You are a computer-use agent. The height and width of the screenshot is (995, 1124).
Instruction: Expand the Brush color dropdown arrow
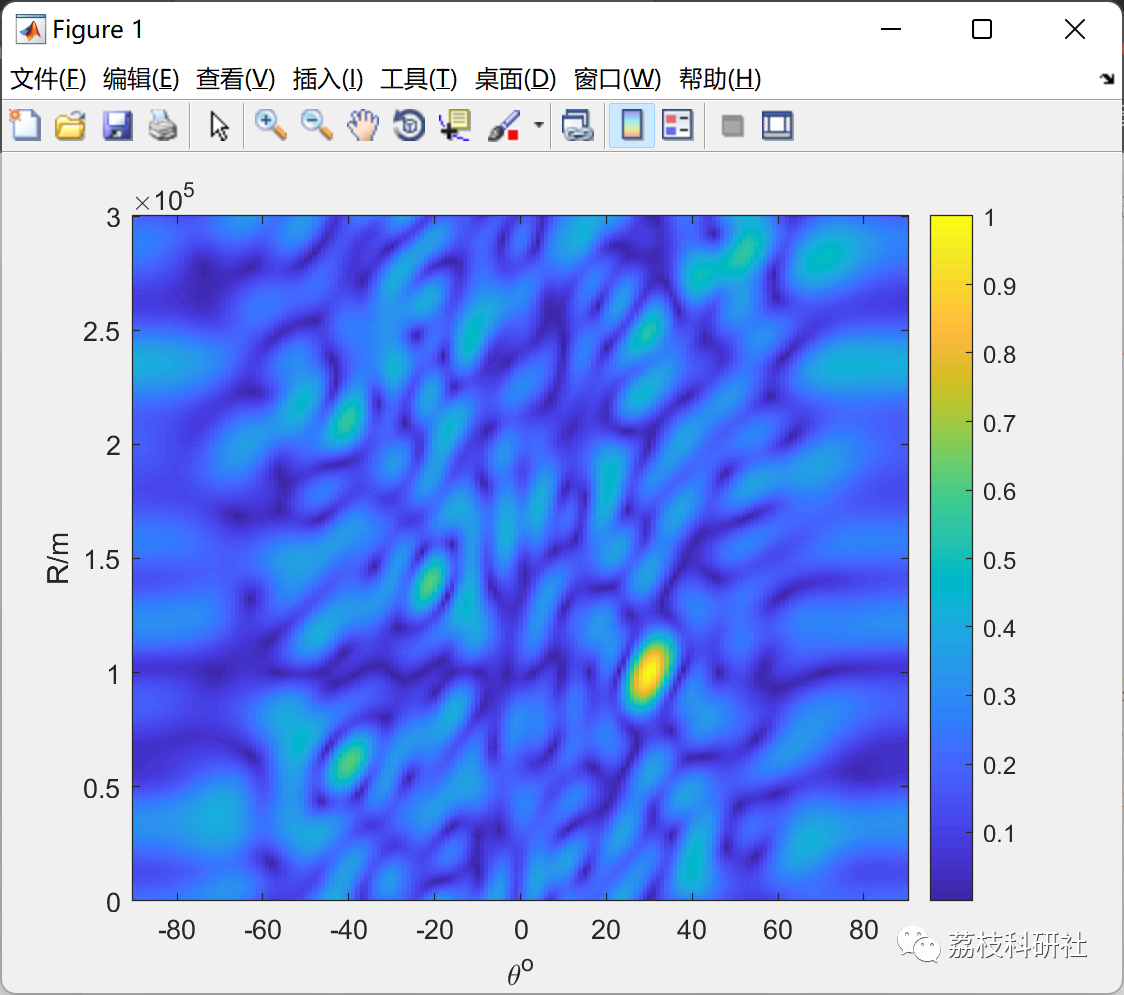[538, 125]
